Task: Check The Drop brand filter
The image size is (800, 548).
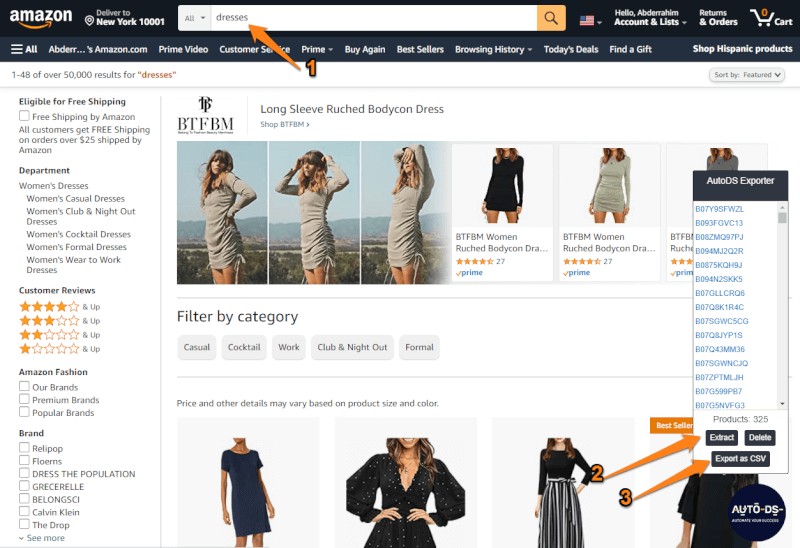Action: pos(24,524)
